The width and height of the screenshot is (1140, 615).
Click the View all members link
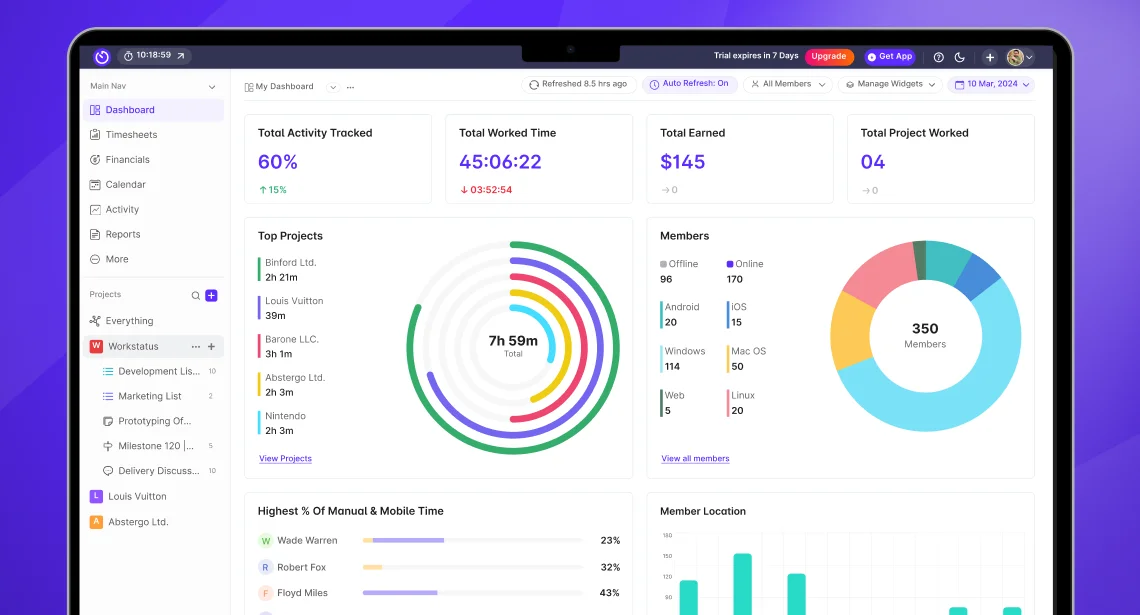(x=695, y=458)
